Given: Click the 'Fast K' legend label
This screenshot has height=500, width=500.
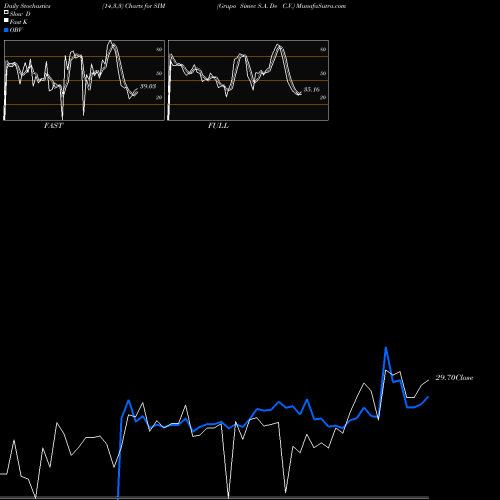Looking at the screenshot, I should pos(19,22).
